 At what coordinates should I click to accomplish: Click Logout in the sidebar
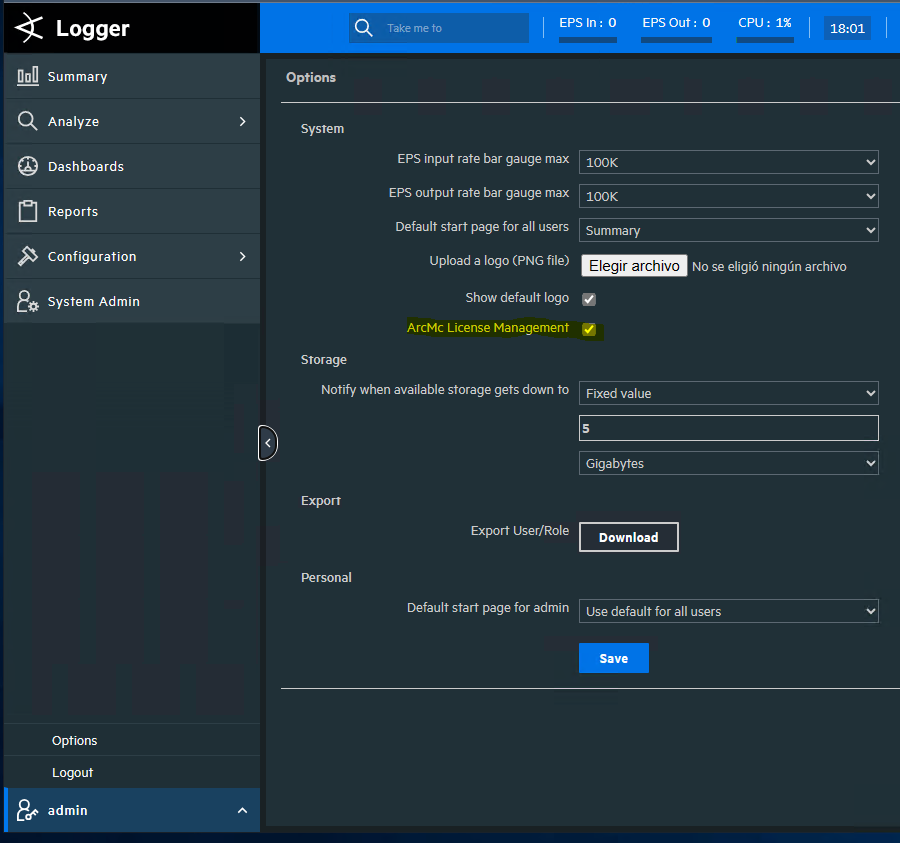click(72, 772)
